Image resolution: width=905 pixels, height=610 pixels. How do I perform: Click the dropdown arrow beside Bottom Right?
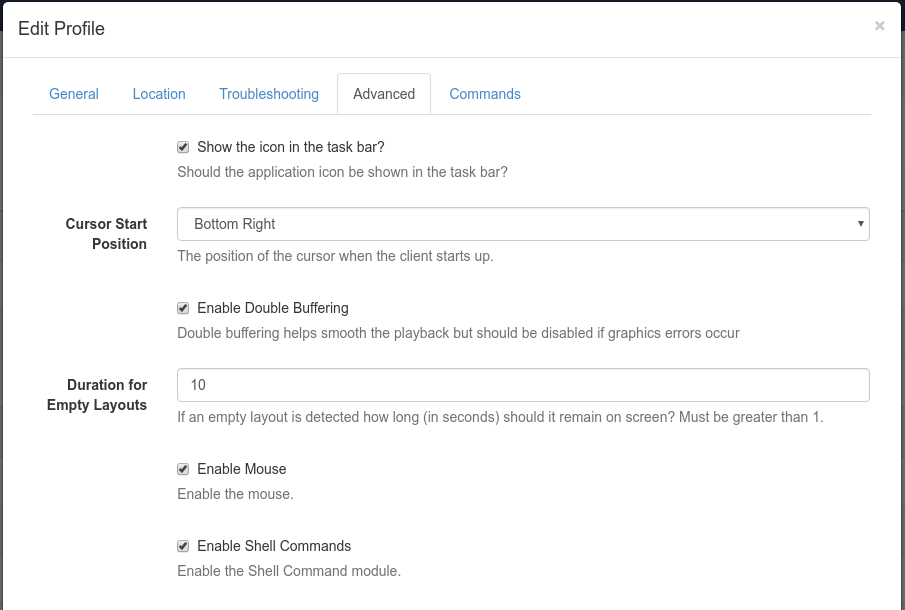tap(860, 224)
